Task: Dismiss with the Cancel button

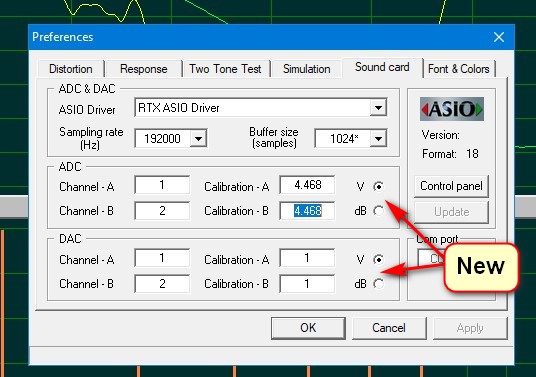Action: (389, 328)
